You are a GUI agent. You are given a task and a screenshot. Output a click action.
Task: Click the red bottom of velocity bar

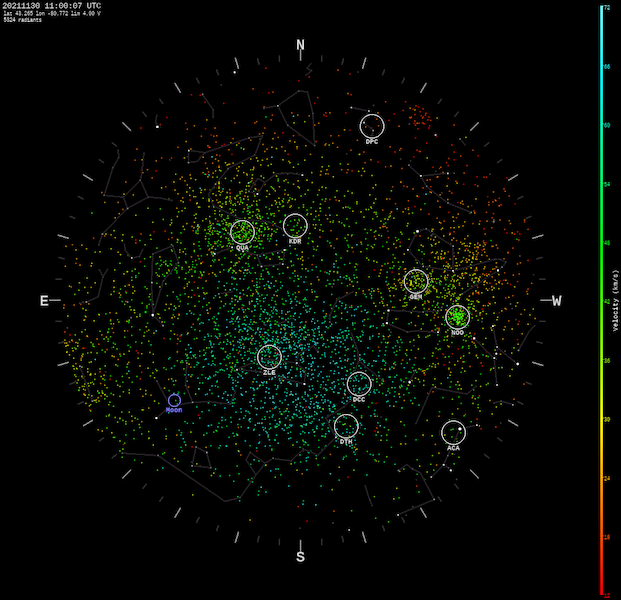pyautogui.click(x=601, y=590)
